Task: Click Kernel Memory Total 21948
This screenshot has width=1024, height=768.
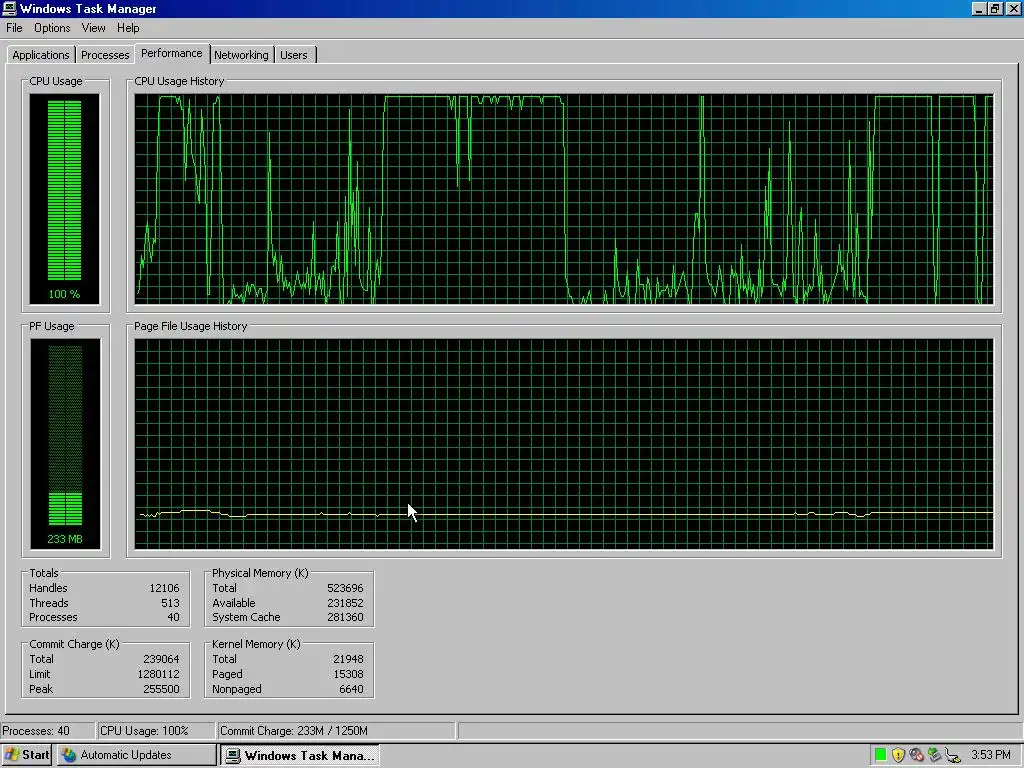Action: [x=348, y=659]
